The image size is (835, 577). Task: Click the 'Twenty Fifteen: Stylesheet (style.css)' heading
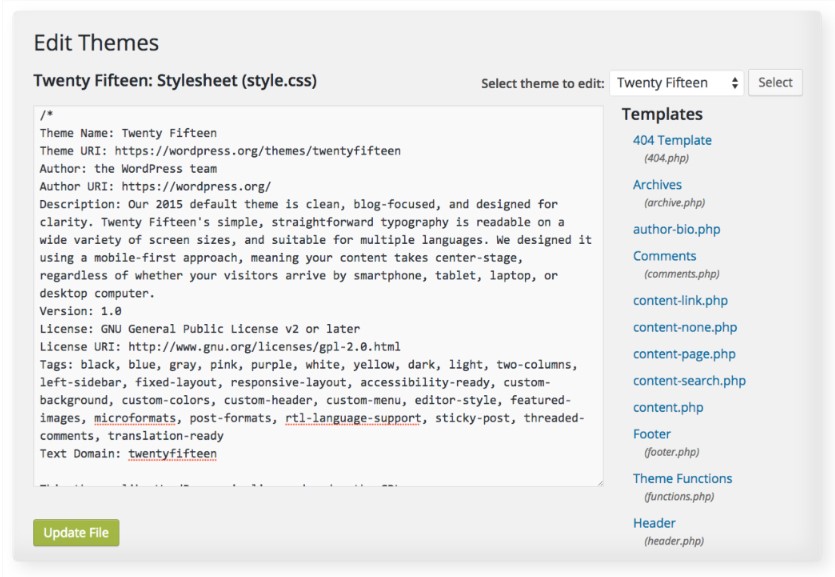(175, 81)
